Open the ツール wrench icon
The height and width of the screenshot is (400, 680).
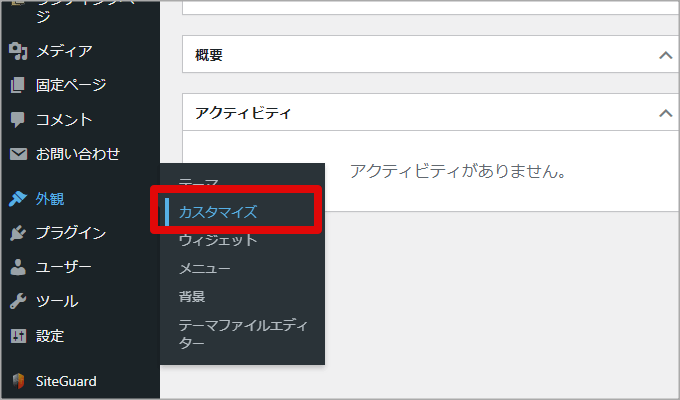[x=18, y=301]
